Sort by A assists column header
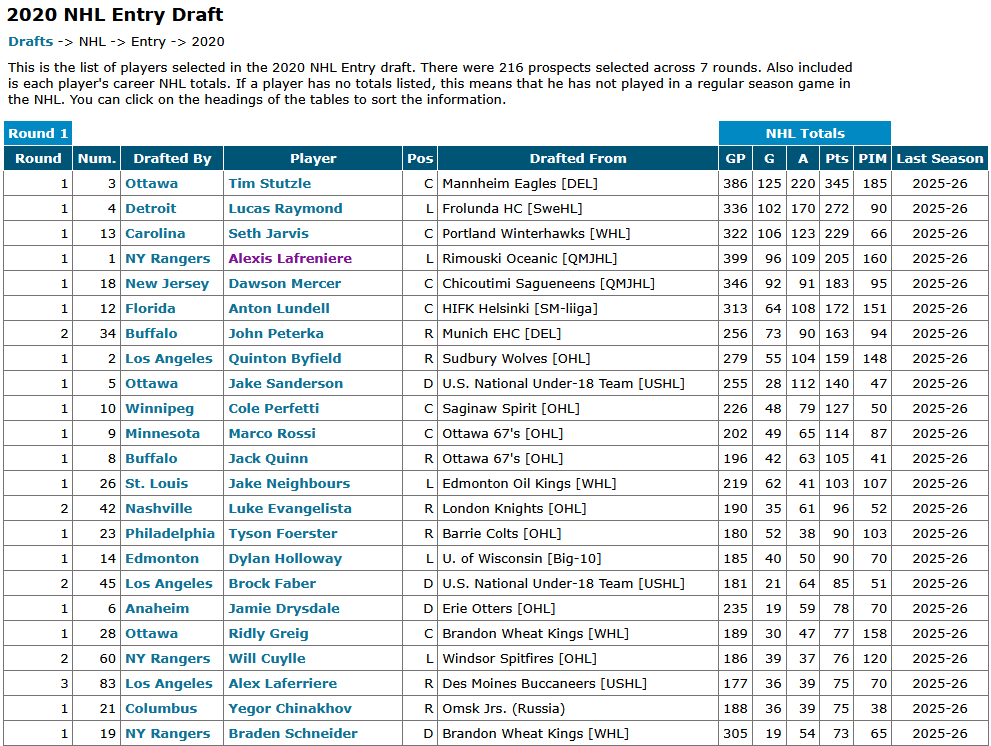Screen dimensions: 991x746 pyautogui.click(x=803, y=159)
